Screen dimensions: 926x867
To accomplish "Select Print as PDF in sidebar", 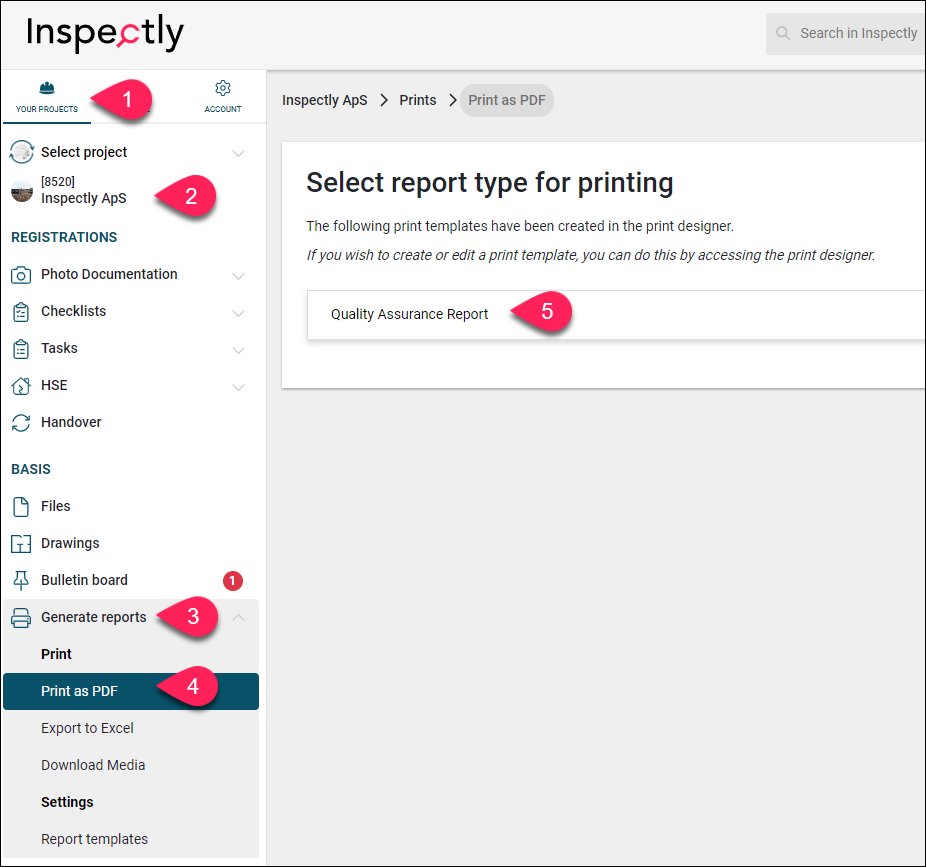I will coord(131,692).
